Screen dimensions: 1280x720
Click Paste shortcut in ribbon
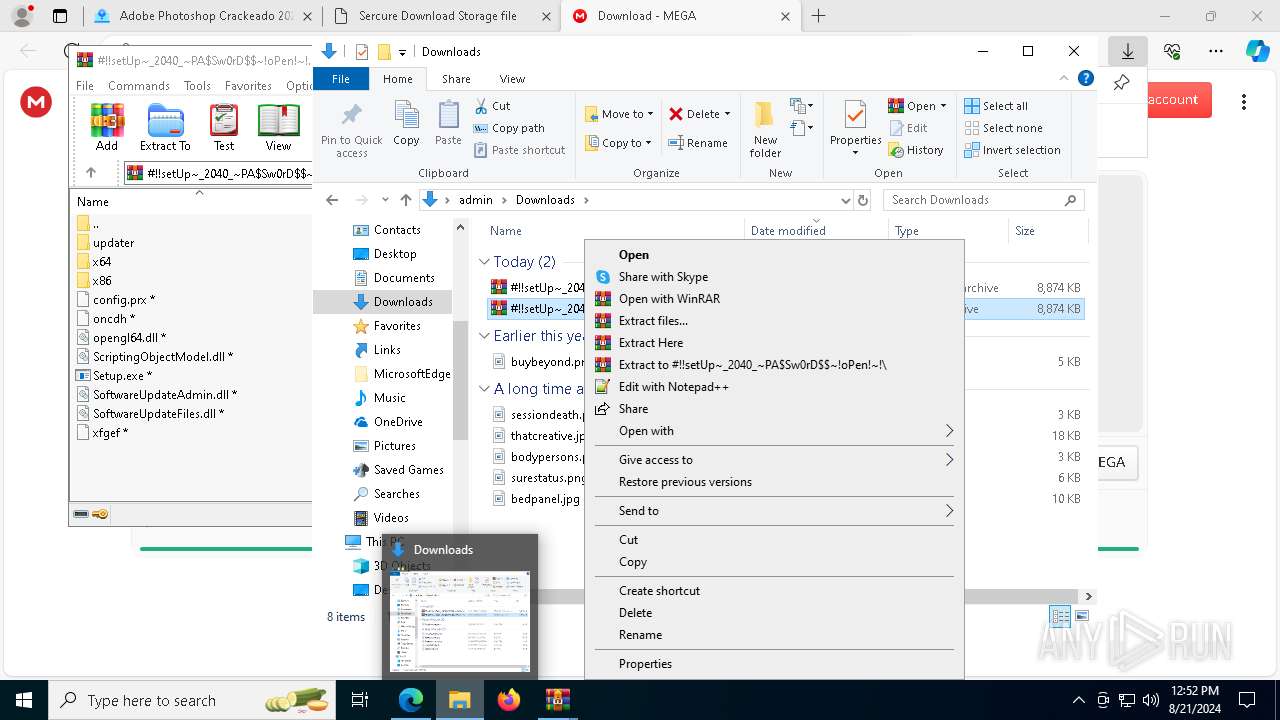tap(519, 150)
